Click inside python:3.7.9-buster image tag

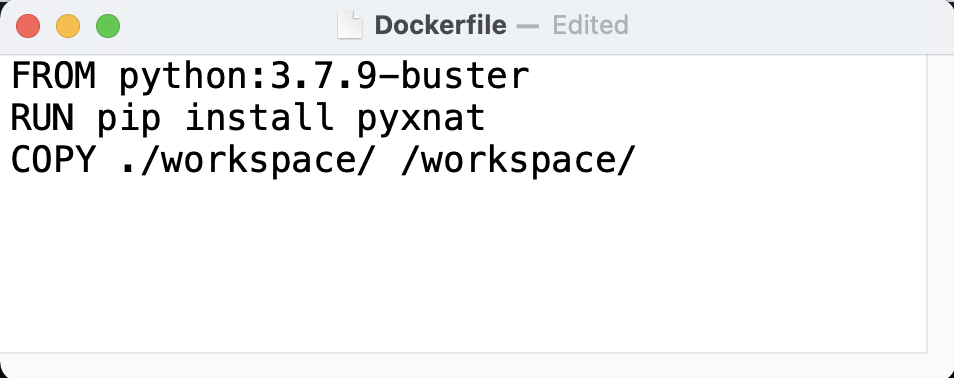324,78
